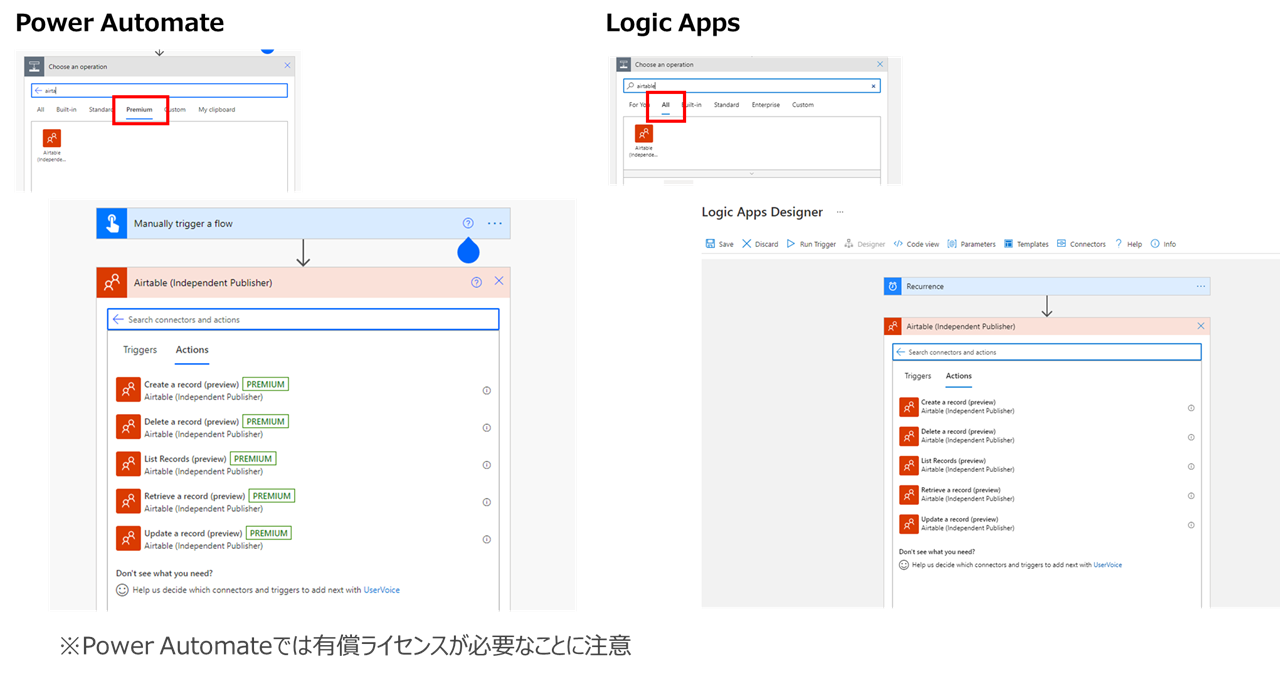Image resolution: width=1280 pixels, height=674 pixels.
Task: Open Connectors in Logic Apps toolbar
Action: [1081, 244]
